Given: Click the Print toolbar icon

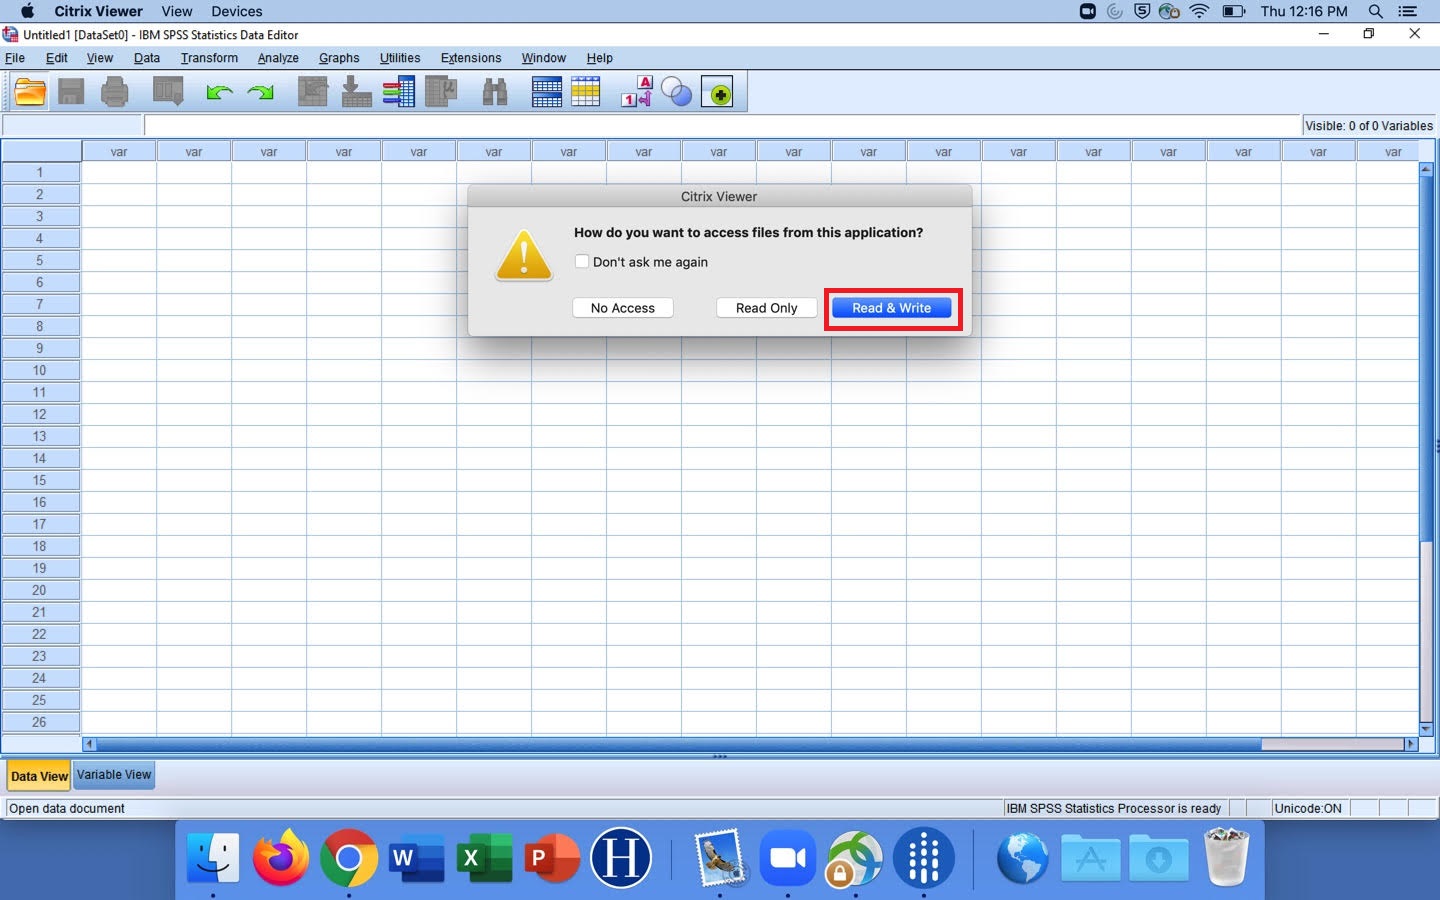Looking at the screenshot, I should tap(115, 93).
